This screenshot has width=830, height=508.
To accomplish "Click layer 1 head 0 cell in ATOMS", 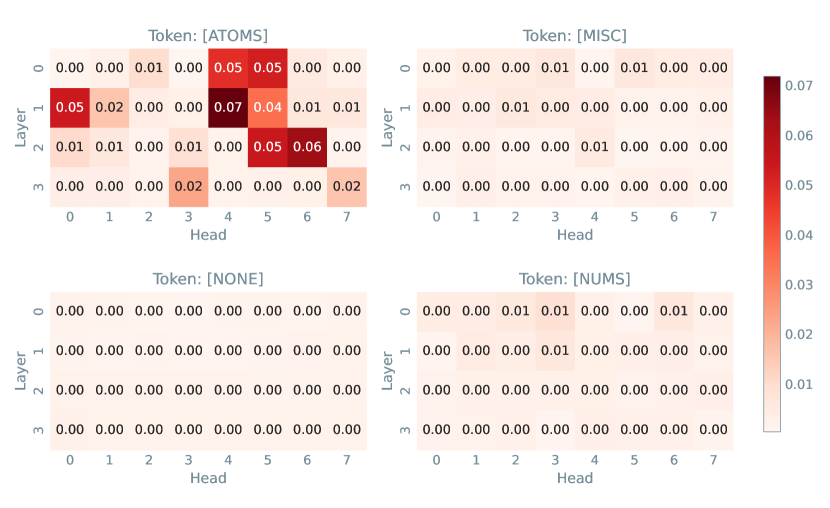I will (70, 107).
